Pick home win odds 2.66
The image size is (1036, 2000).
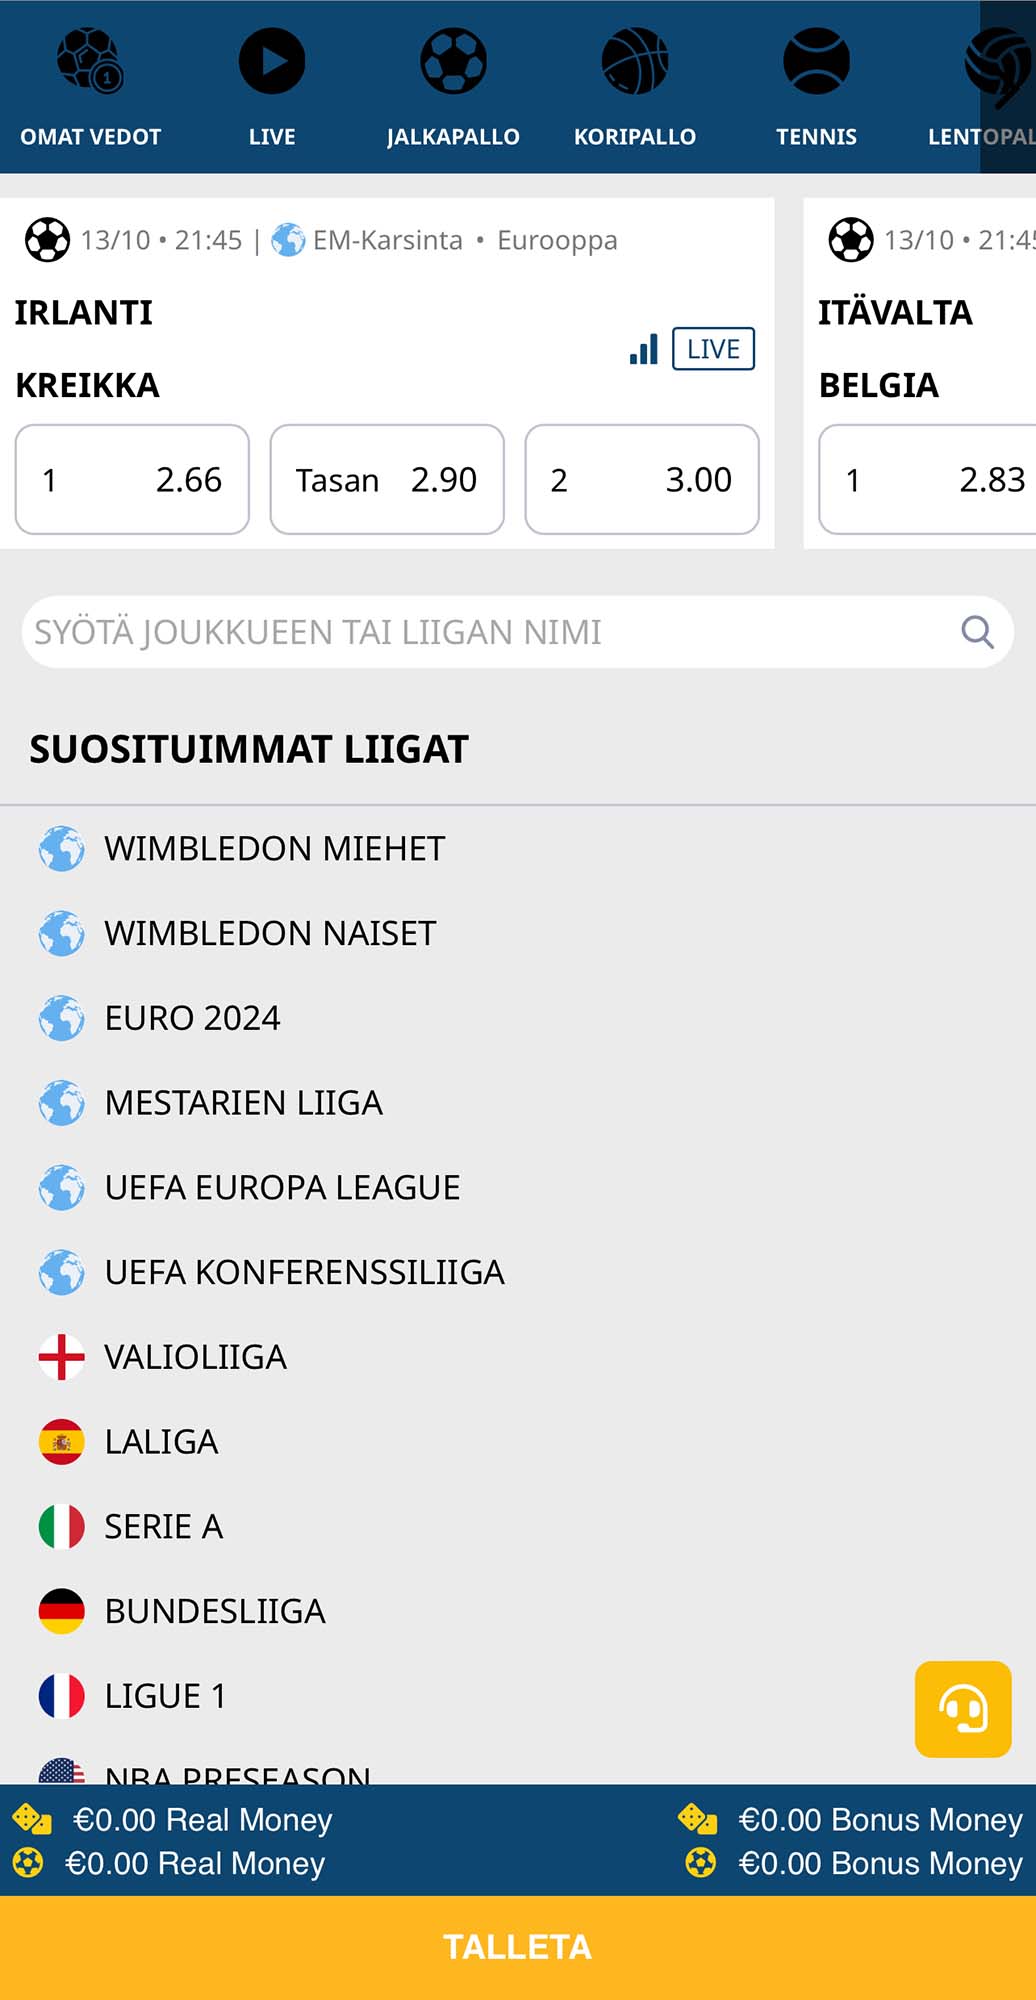pos(132,480)
